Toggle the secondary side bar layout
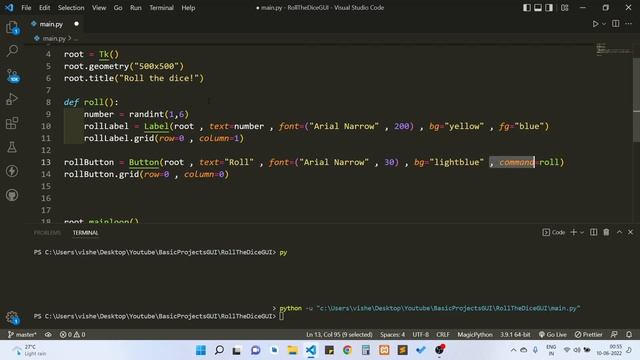 click(x=549, y=7)
